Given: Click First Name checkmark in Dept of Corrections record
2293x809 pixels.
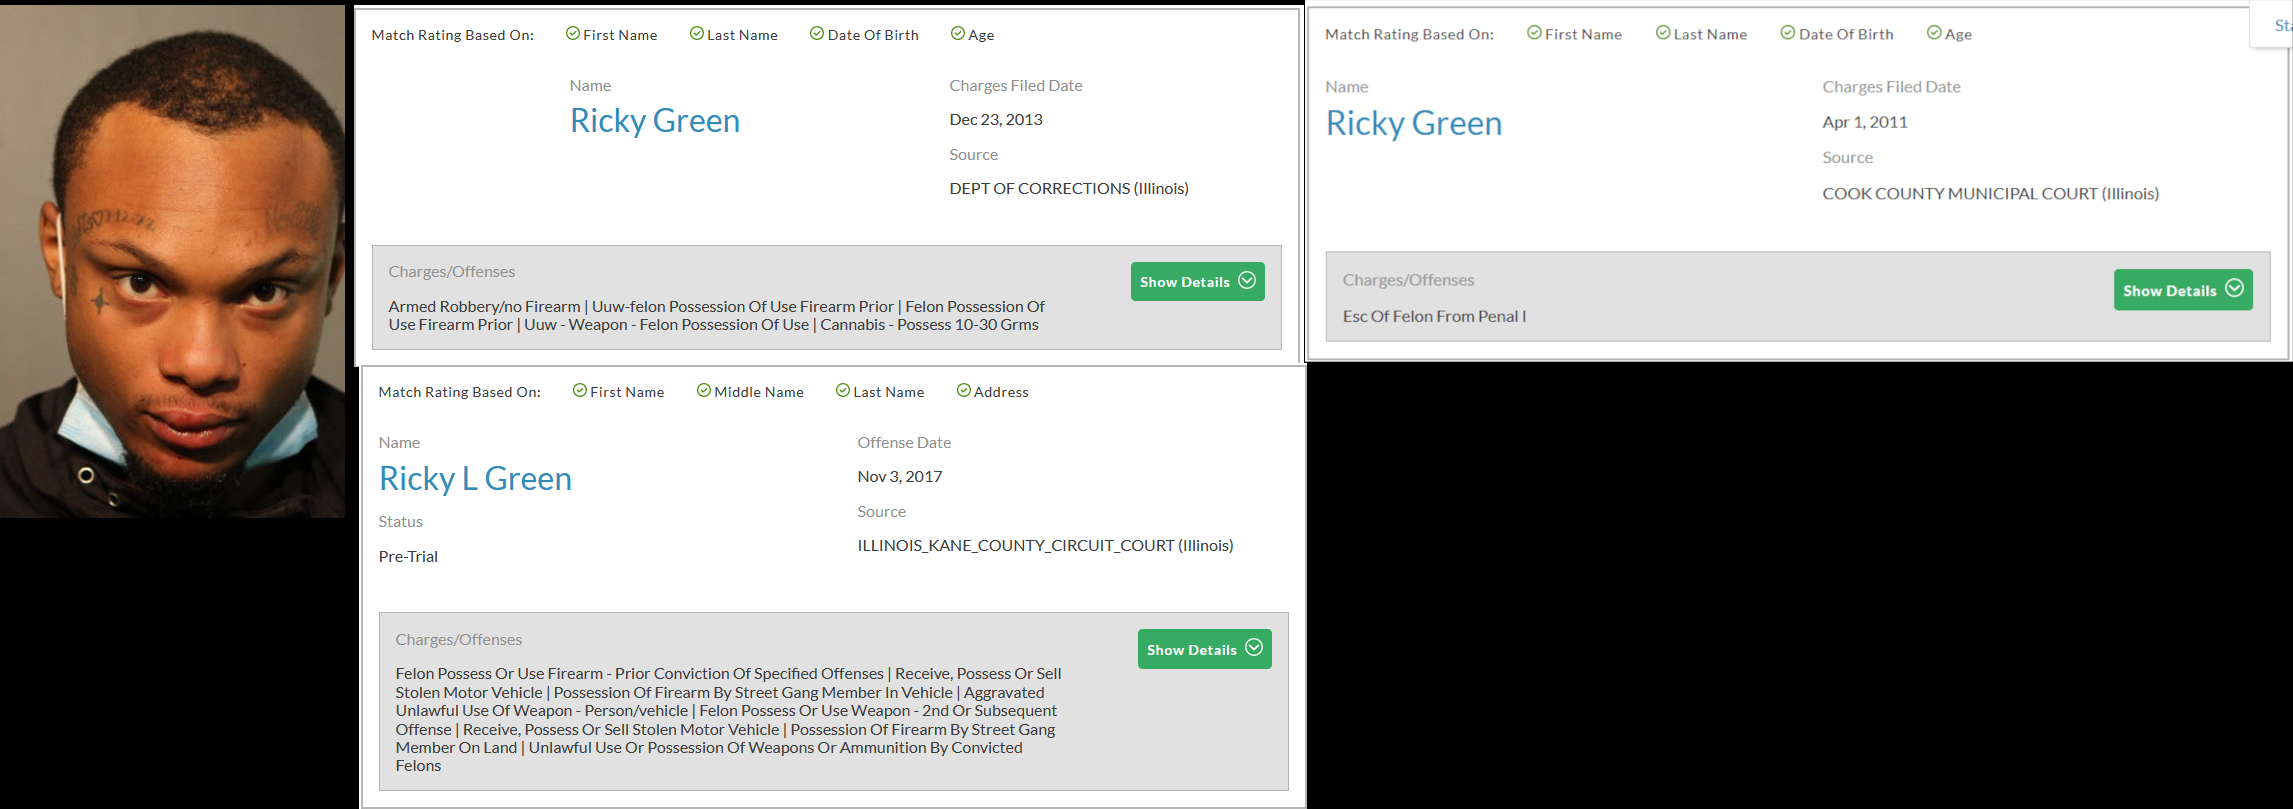Looking at the screenshot, I should pos(573,34).
